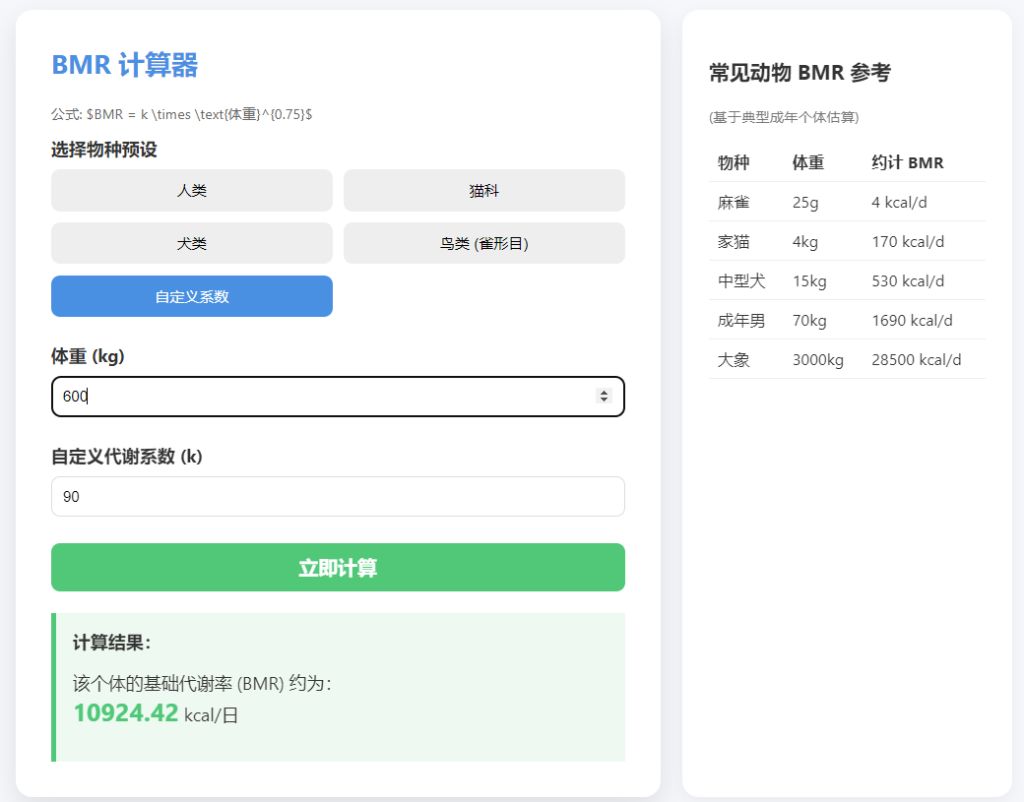The height and width of the screenshot is (802, 1024).
Task: Pick the 犬类 species preset
Action: point(191,243)
